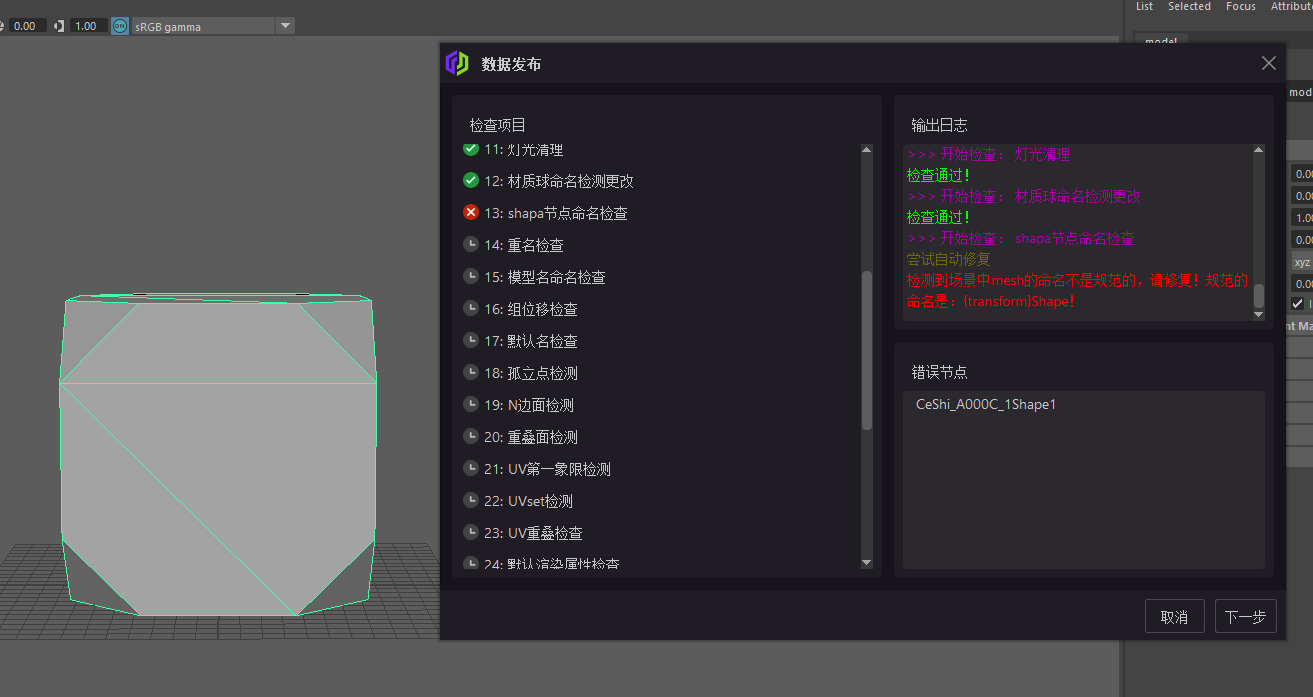
Task: Click the exposure icon in the viewport toolbar
Action: click(x=4, y=25)
